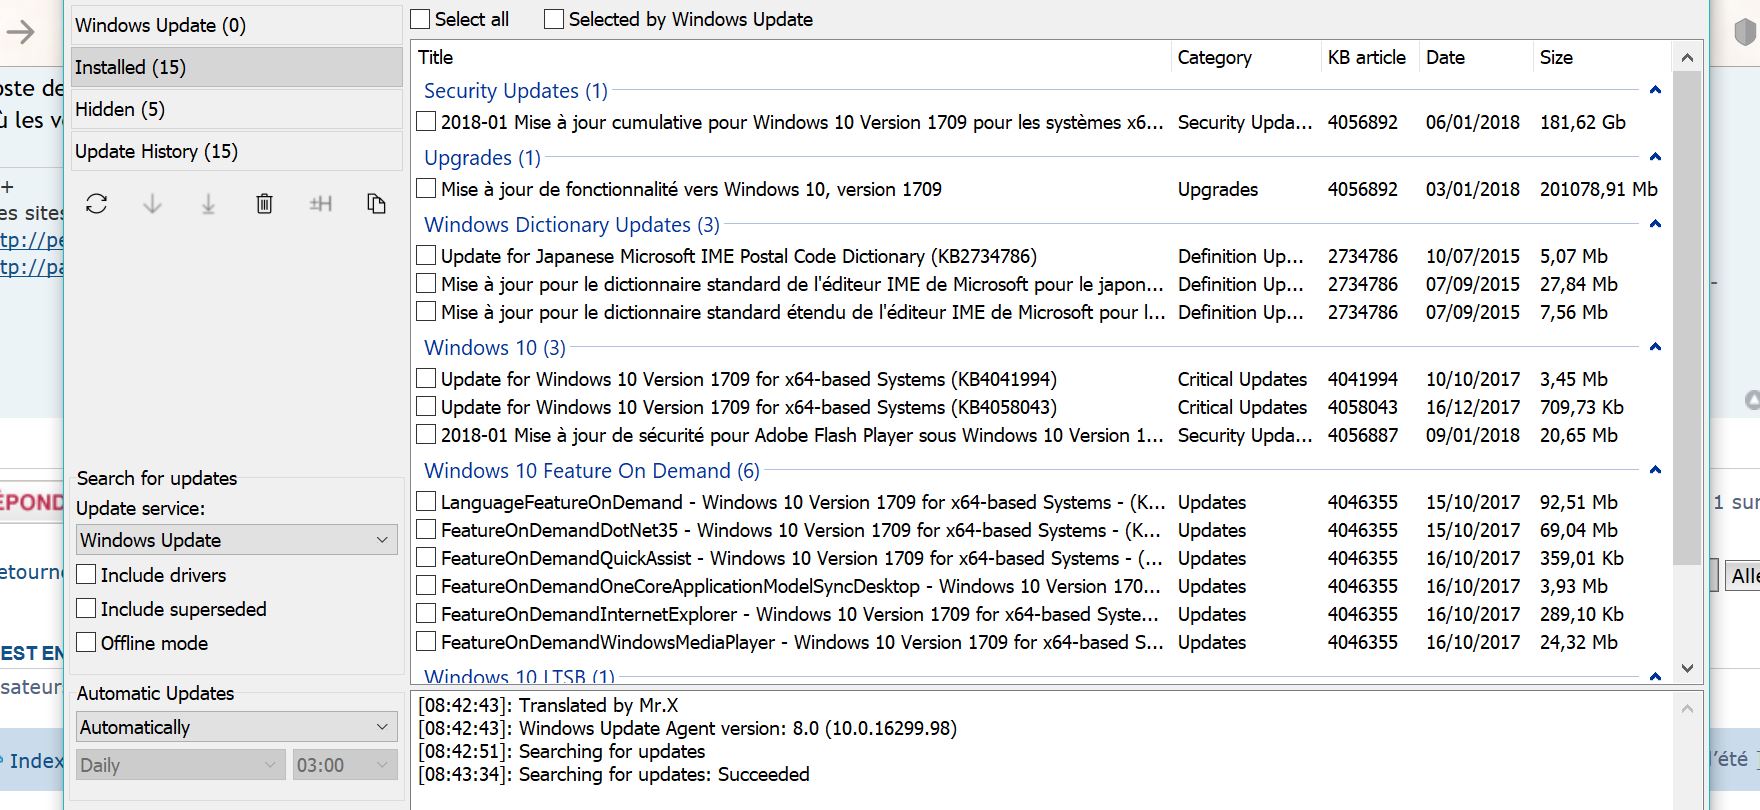1760x810 pixels.
Task: Click the 181,62 Gb size cell
Action: (1583, 122)
